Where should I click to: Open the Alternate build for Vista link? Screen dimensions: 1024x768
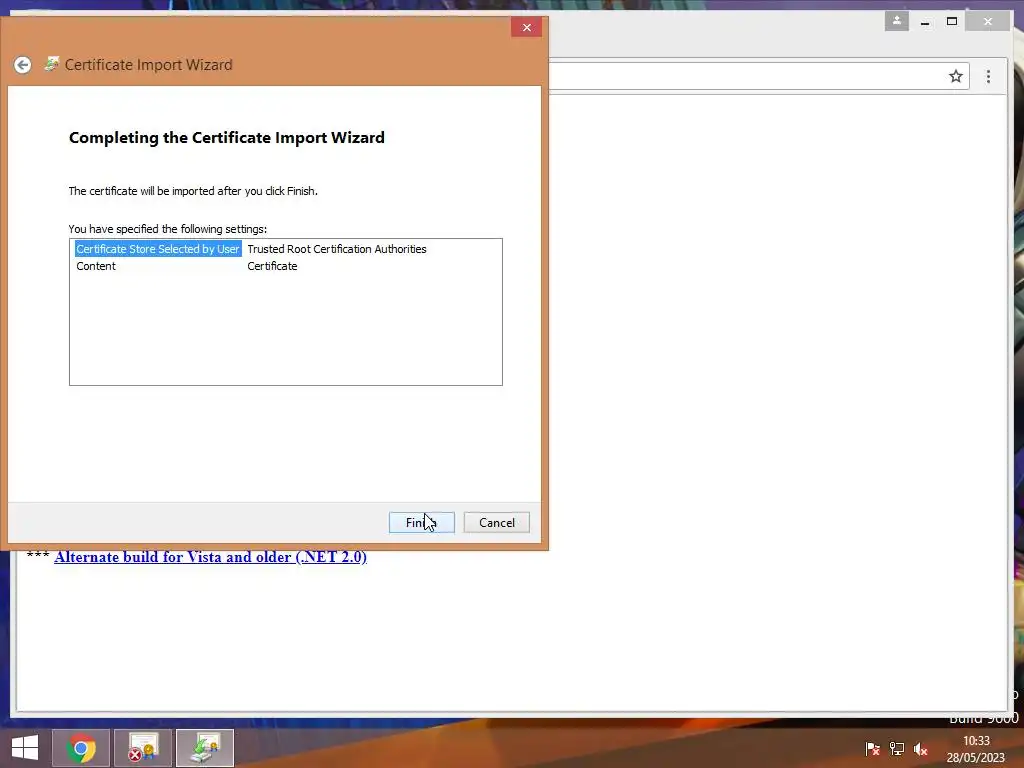tap(210, 557)
